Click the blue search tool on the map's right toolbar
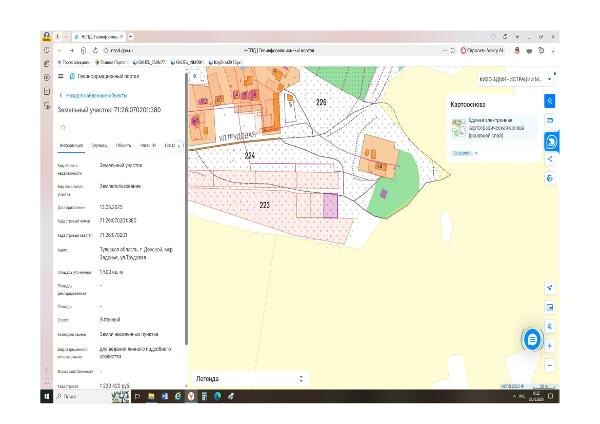Image resolution: width=600 pixels, height=424 pixels. coord(549,101)
